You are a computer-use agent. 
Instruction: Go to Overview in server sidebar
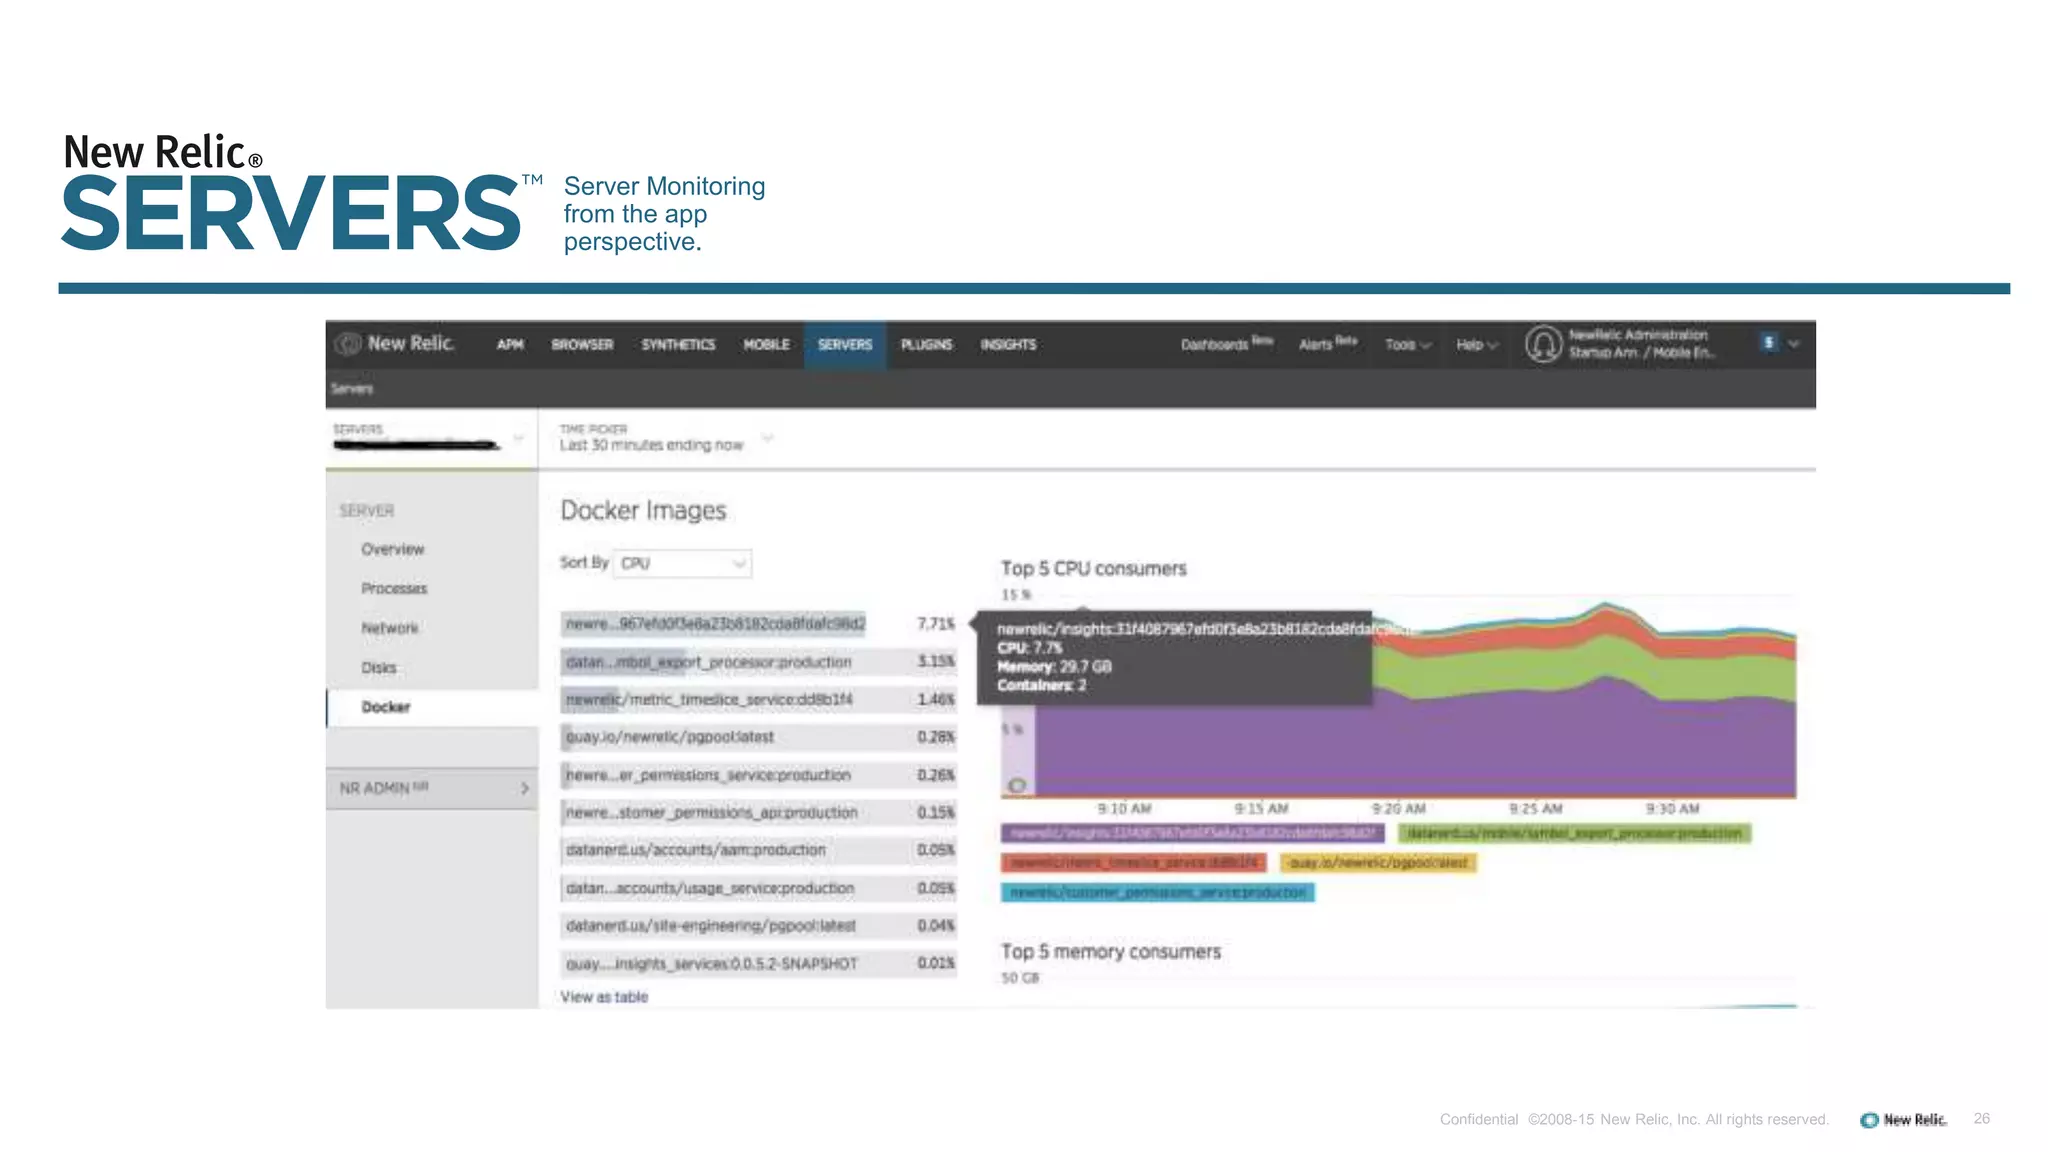pyautogui.click(x=392, y=550)
